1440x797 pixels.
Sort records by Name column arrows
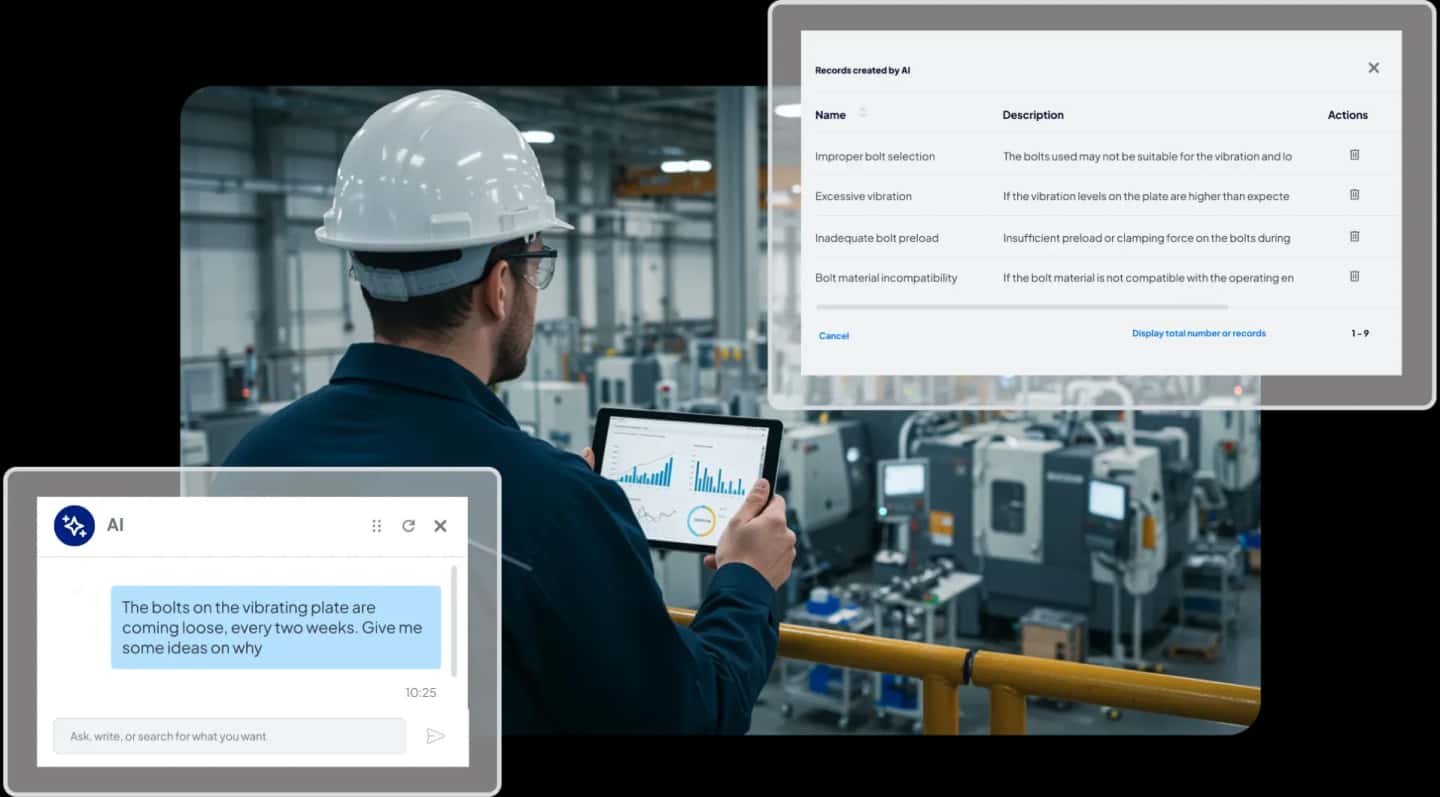862,113
